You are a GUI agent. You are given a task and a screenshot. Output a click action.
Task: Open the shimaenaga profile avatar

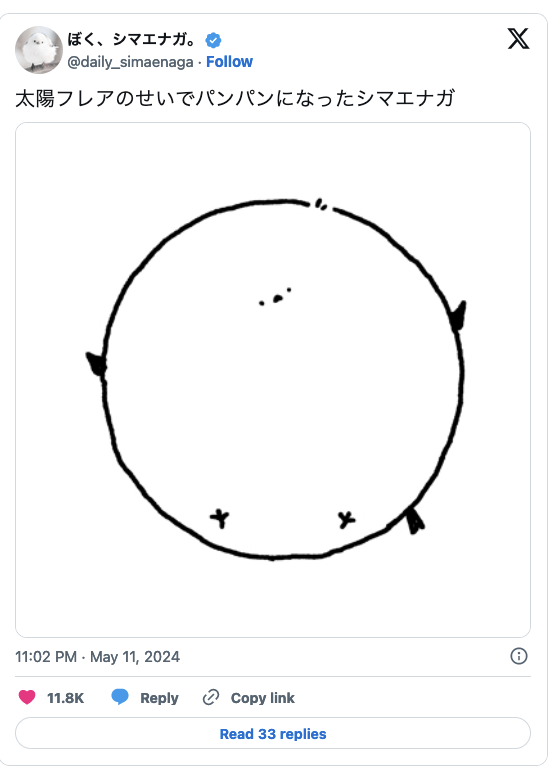coord(39,50)
